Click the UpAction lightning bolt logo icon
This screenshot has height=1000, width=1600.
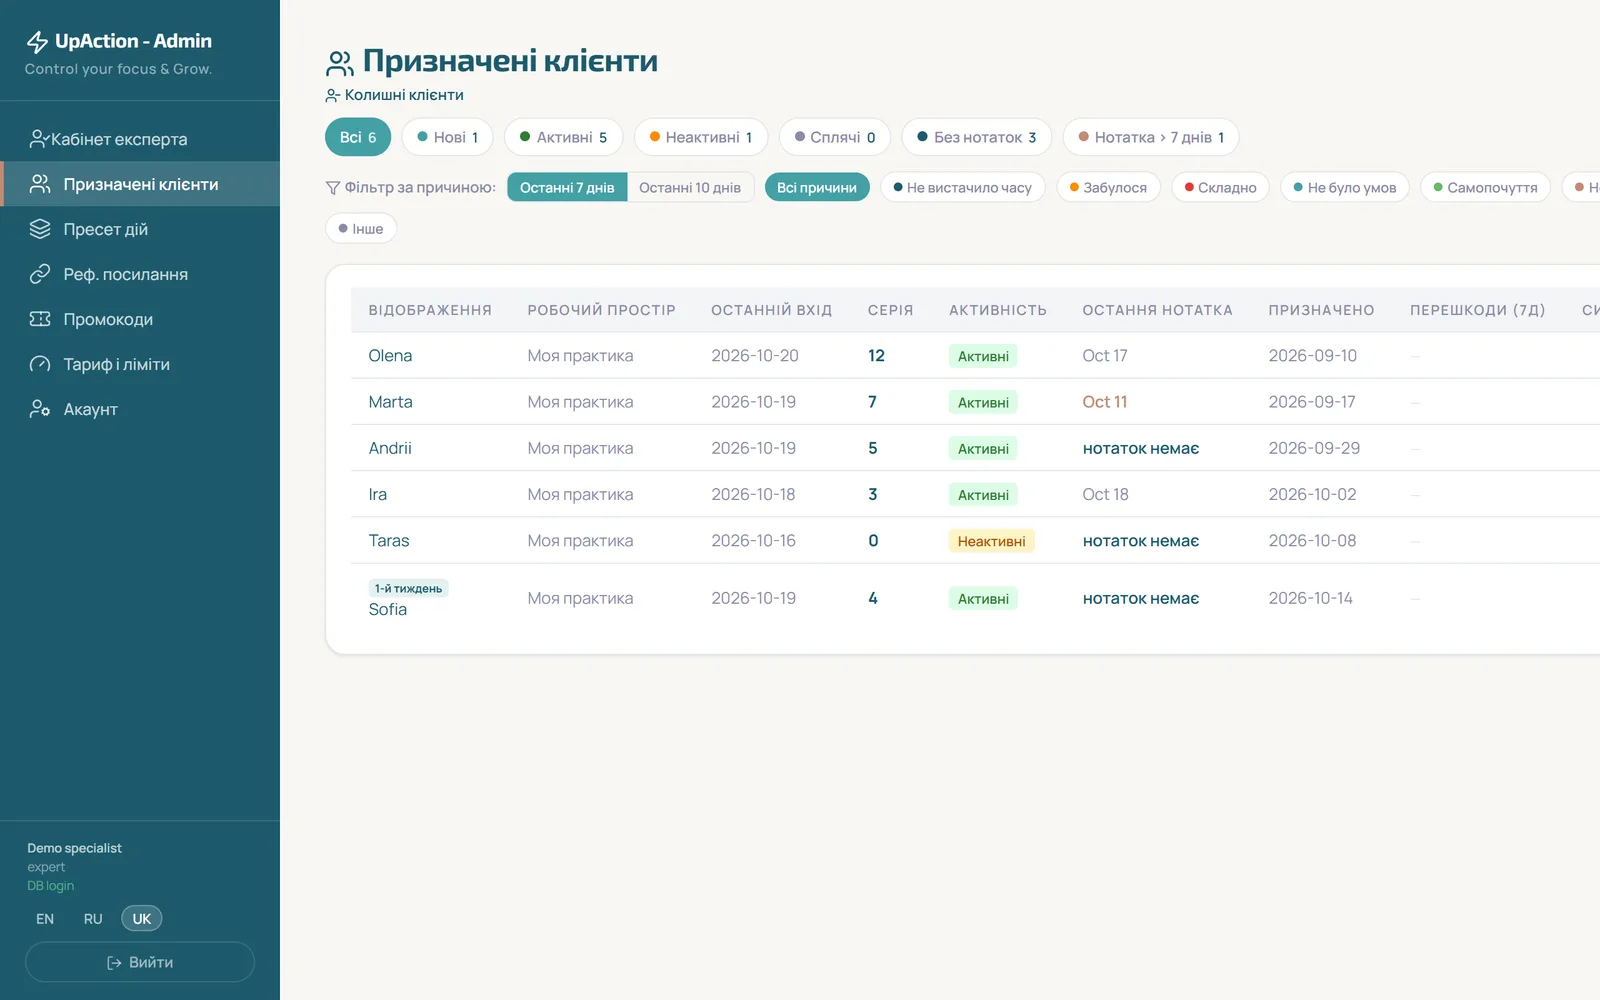point(37,42)
